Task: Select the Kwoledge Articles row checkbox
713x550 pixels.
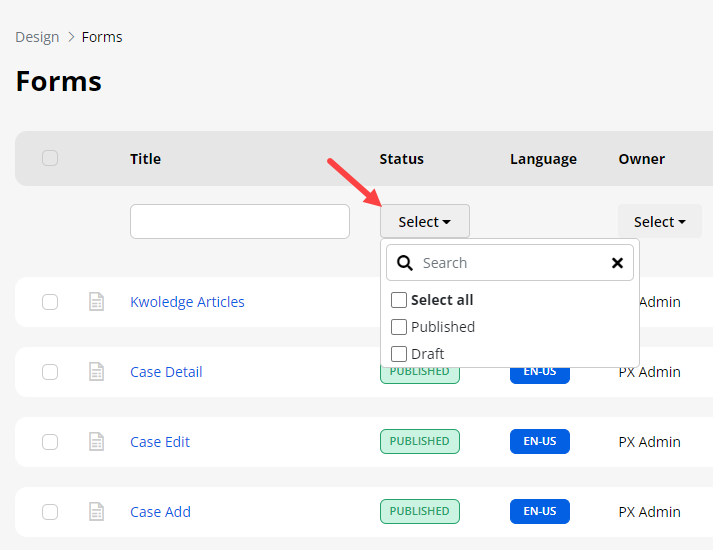Action: [50, 302]
